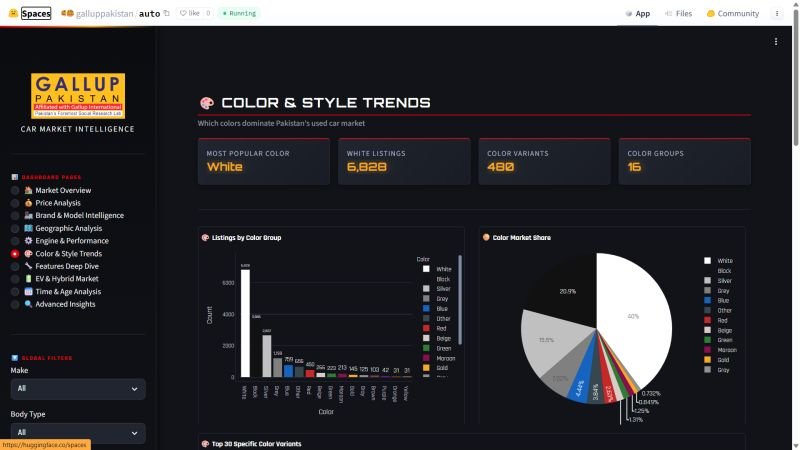800x450 pixels.
Task: Switch to the App tab
Action: point(637,13)
